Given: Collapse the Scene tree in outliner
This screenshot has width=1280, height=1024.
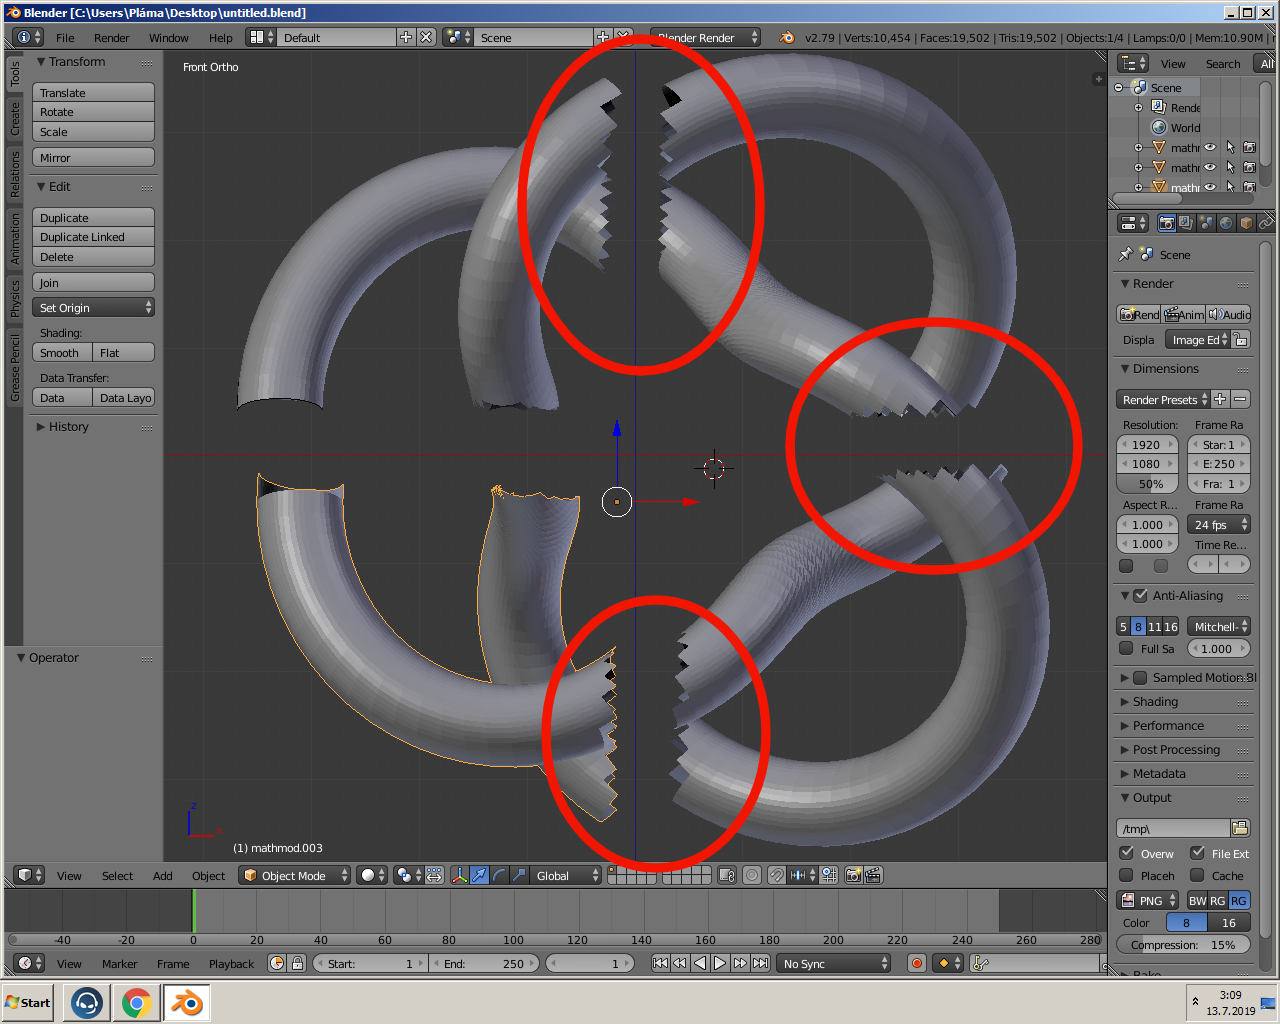Looking at the screenshot, I should click(x=1119, y=88).
